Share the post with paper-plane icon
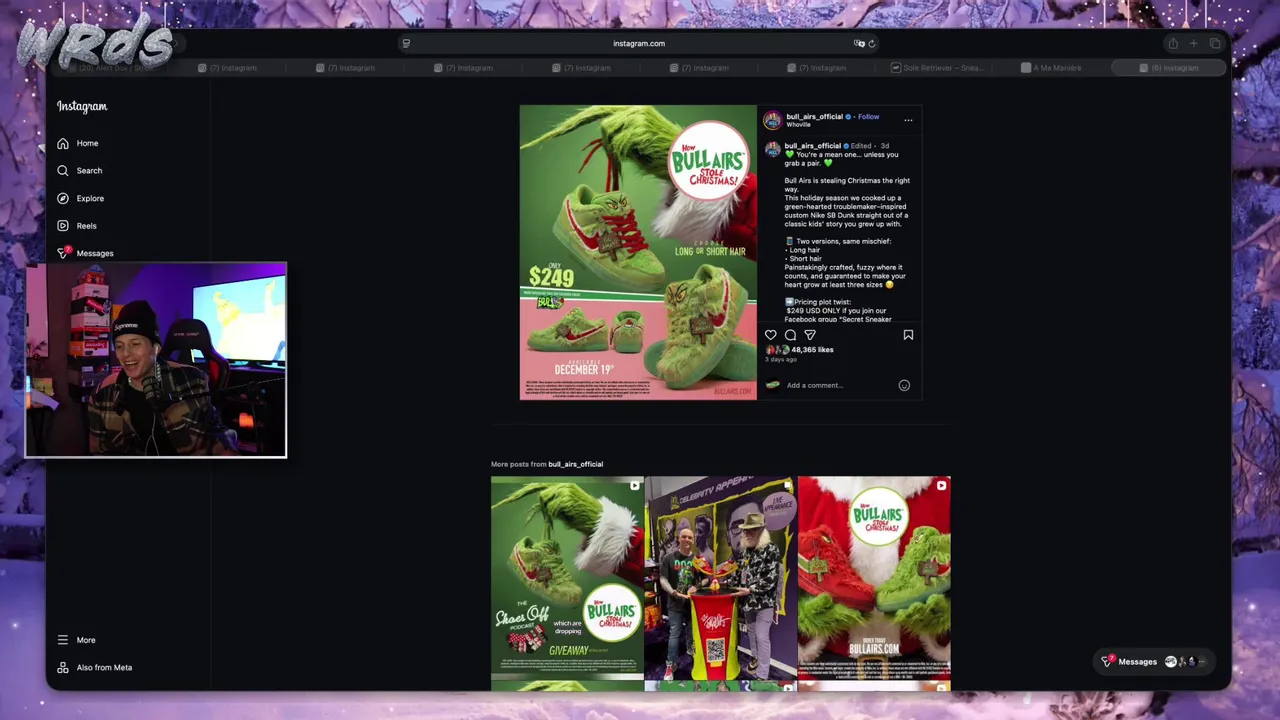1280x720 pixels. pos(810,335)
